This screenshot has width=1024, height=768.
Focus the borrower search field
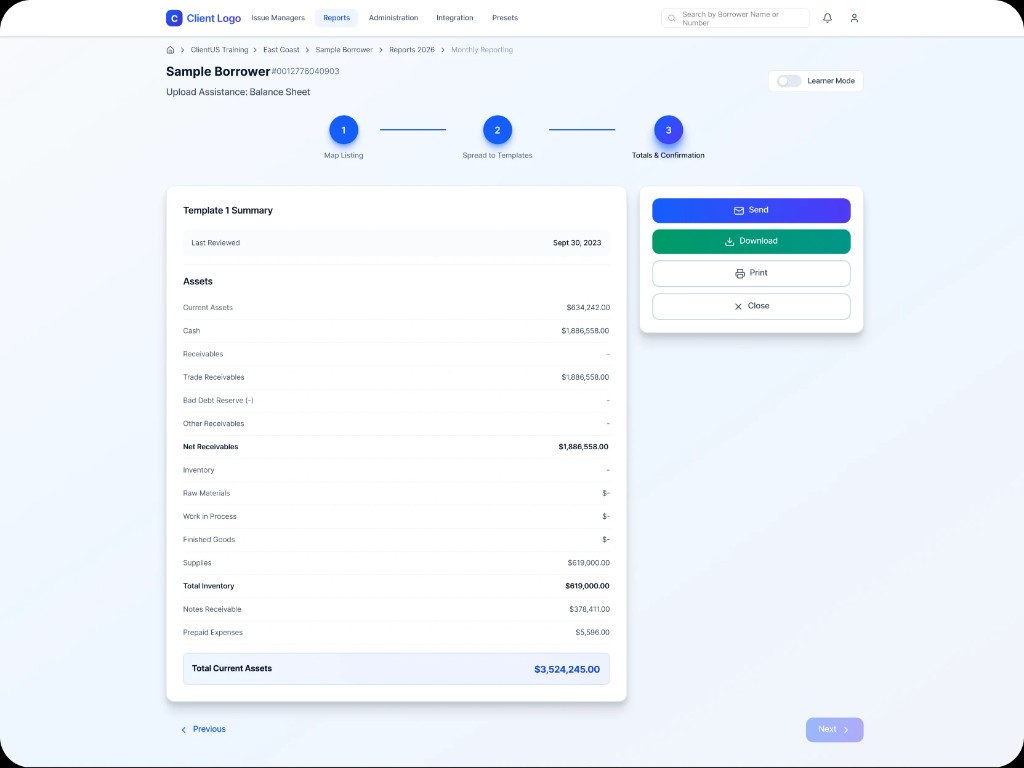point(735,18)
